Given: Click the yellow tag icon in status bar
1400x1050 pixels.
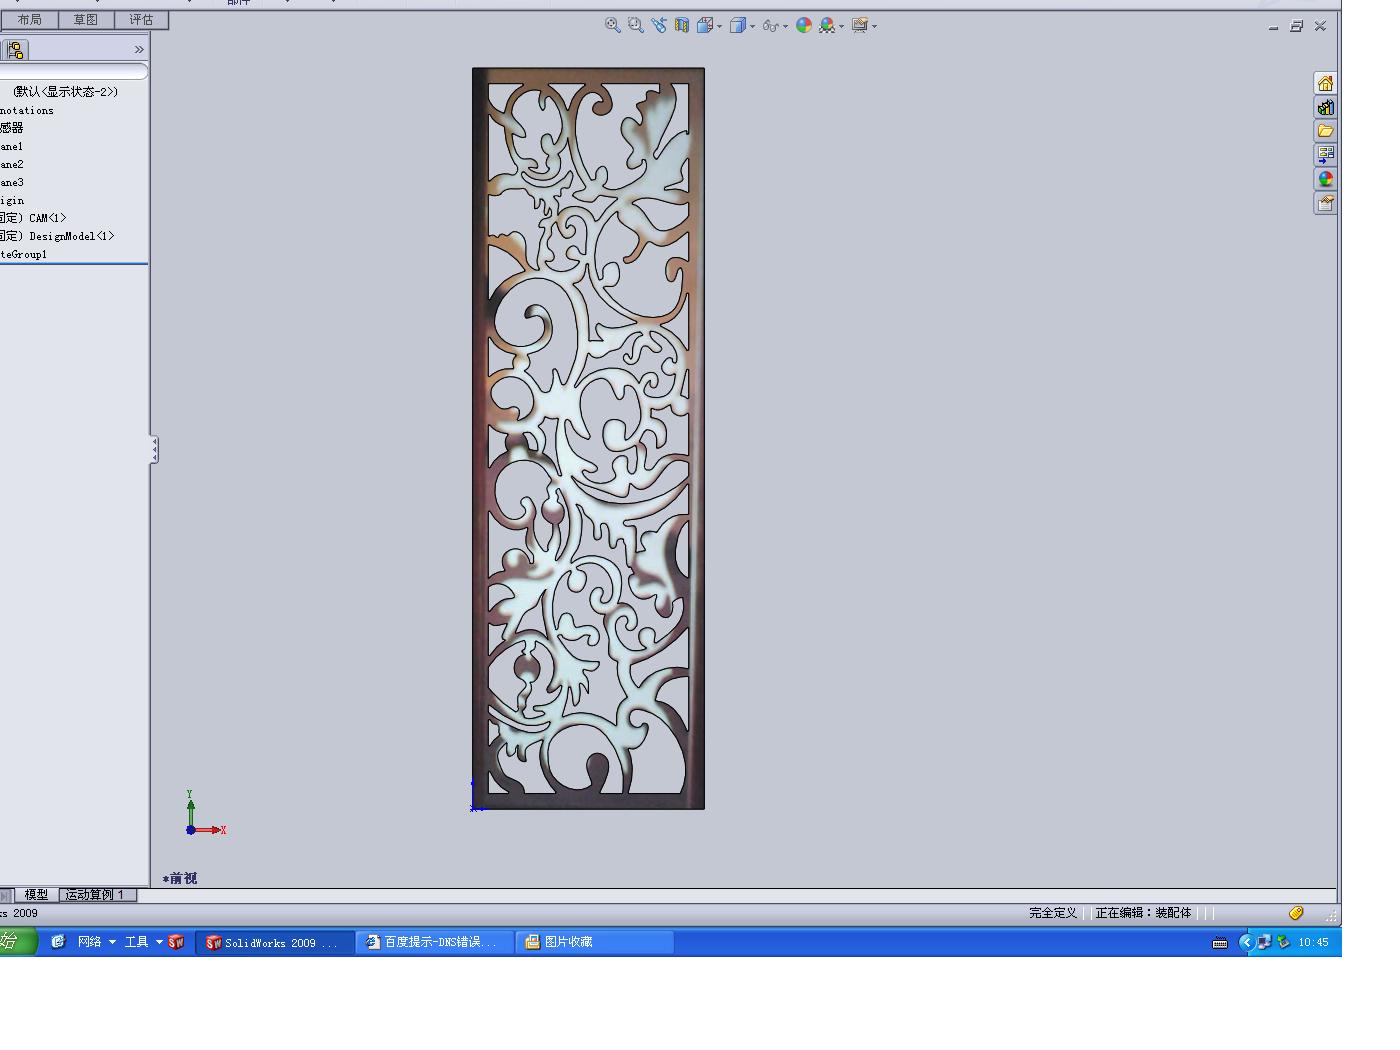Looking at the screenshot, I should click(1296, 913).
